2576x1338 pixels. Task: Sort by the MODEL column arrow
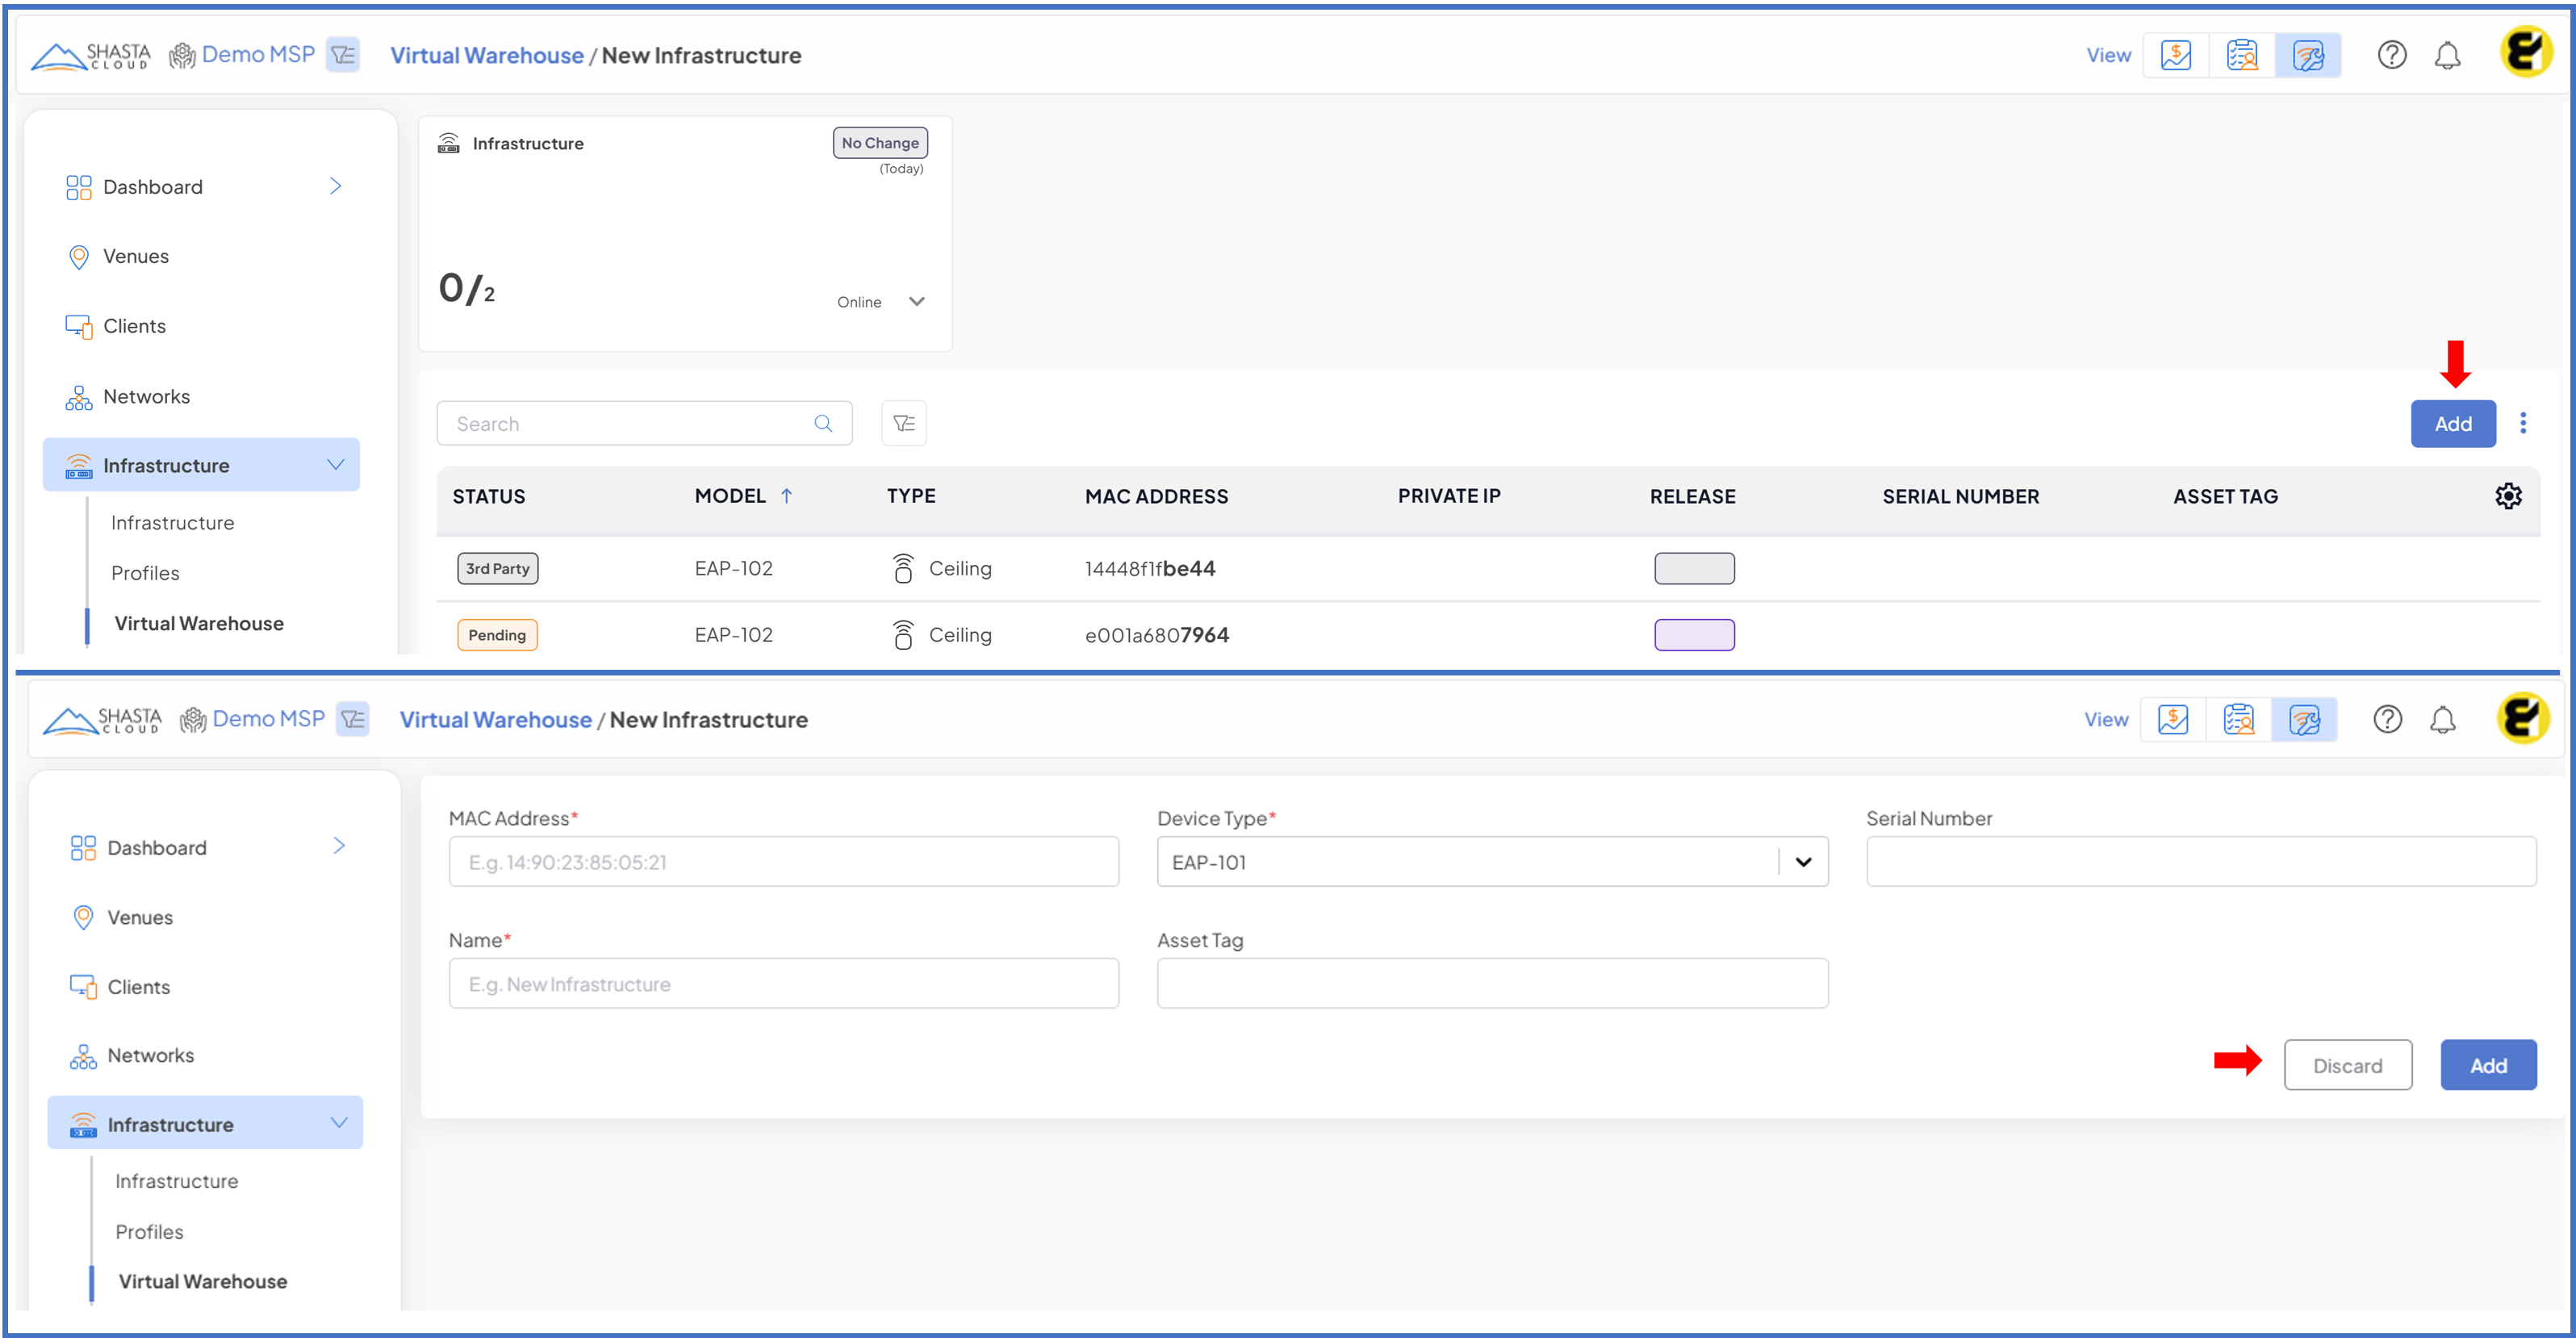click(786, 496)
